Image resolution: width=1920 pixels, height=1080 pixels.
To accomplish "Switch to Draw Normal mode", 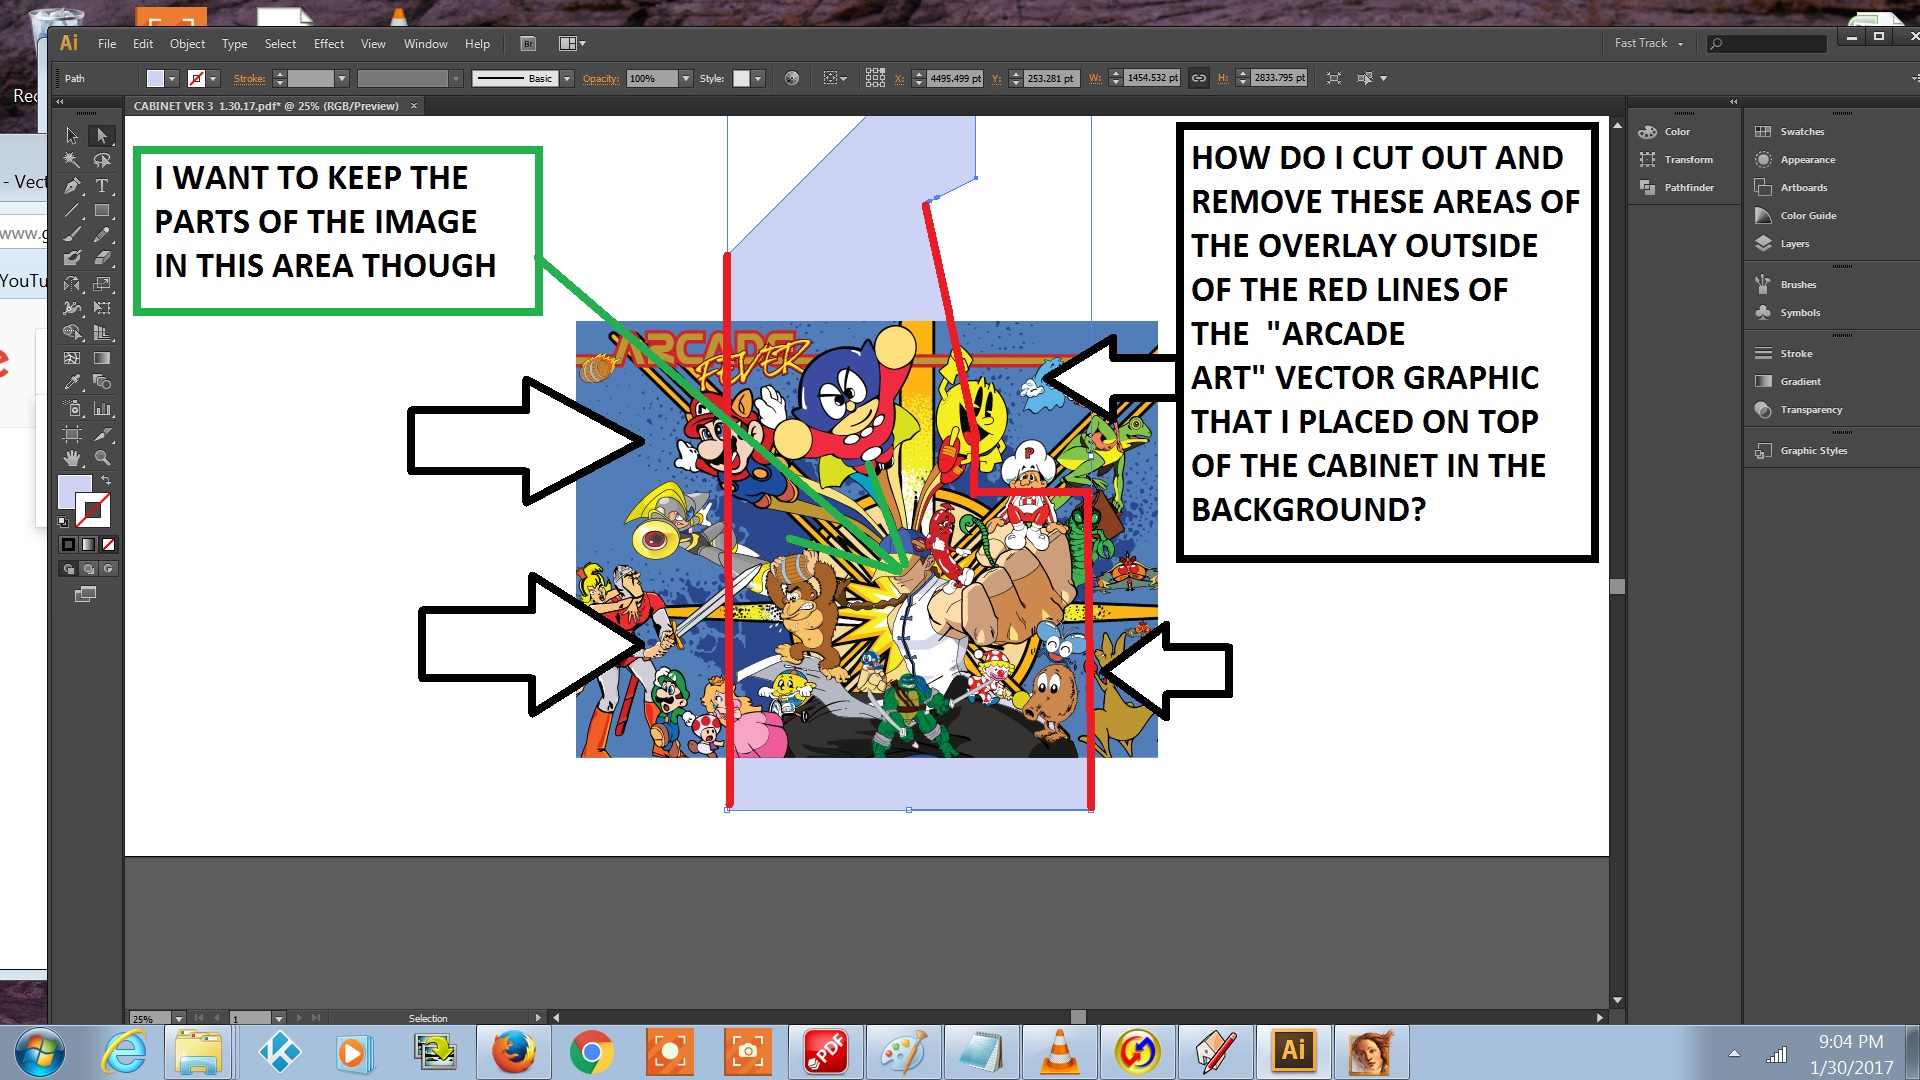I will point(69,569).
